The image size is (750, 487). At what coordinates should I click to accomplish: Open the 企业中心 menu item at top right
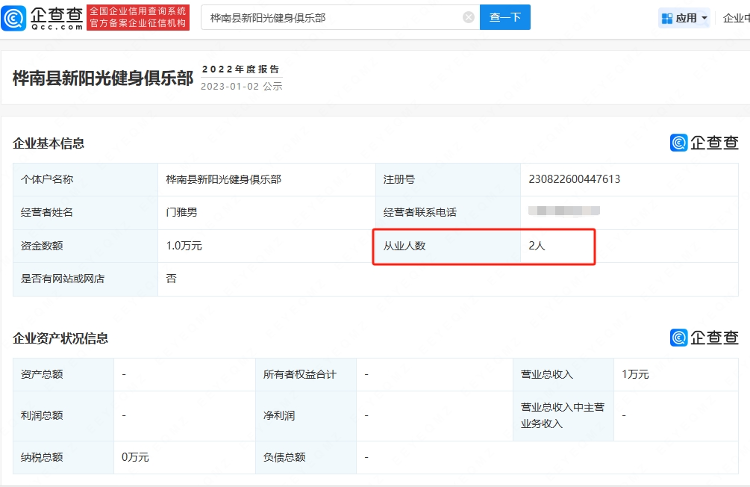pyautogui.click(x=736, y=18)
